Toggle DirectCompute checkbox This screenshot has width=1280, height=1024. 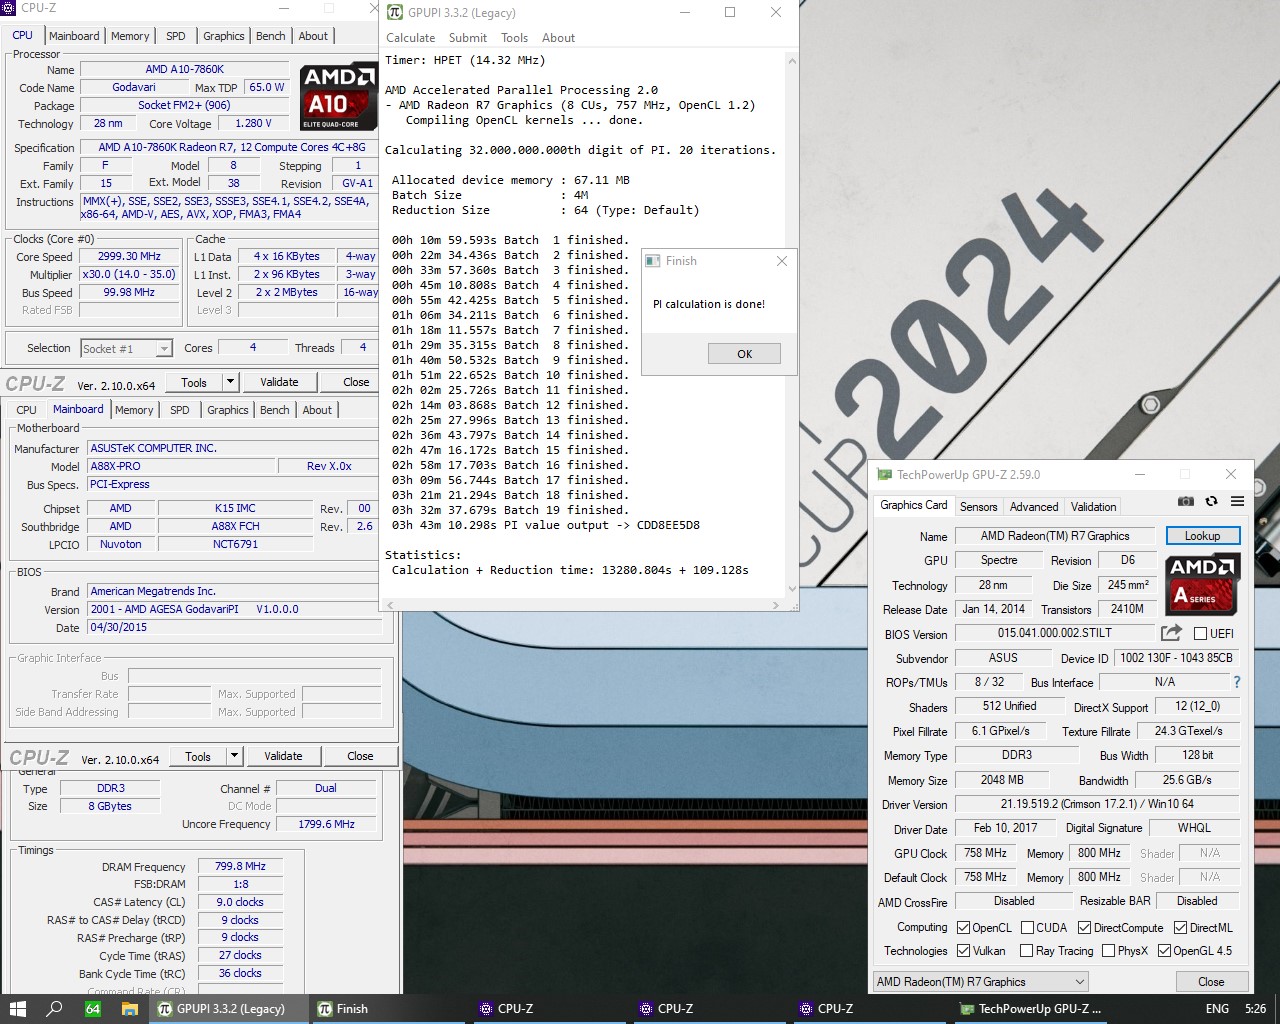pyautogui.click(x=1084, y=928)
